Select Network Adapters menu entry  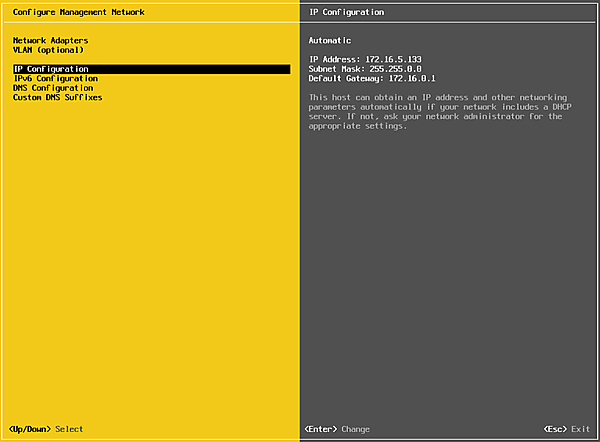point(50,41)
